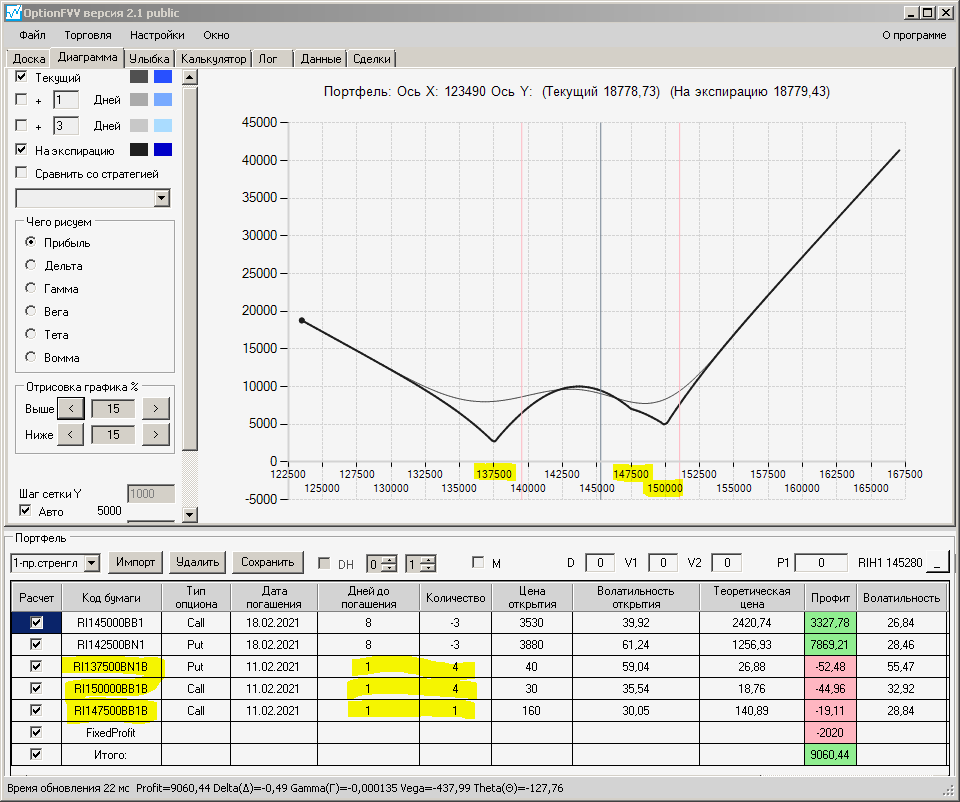
Task: Click left panel scrollbar down arrow
Action: point(190,514)
